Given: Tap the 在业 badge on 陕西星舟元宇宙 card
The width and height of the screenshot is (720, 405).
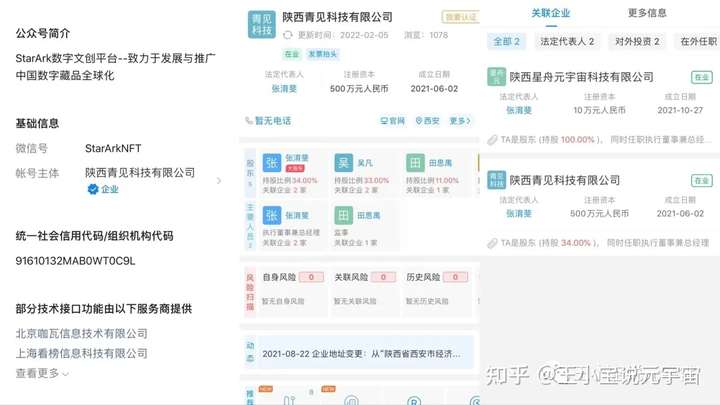Looking at the screenshot, I should (702, 77).
